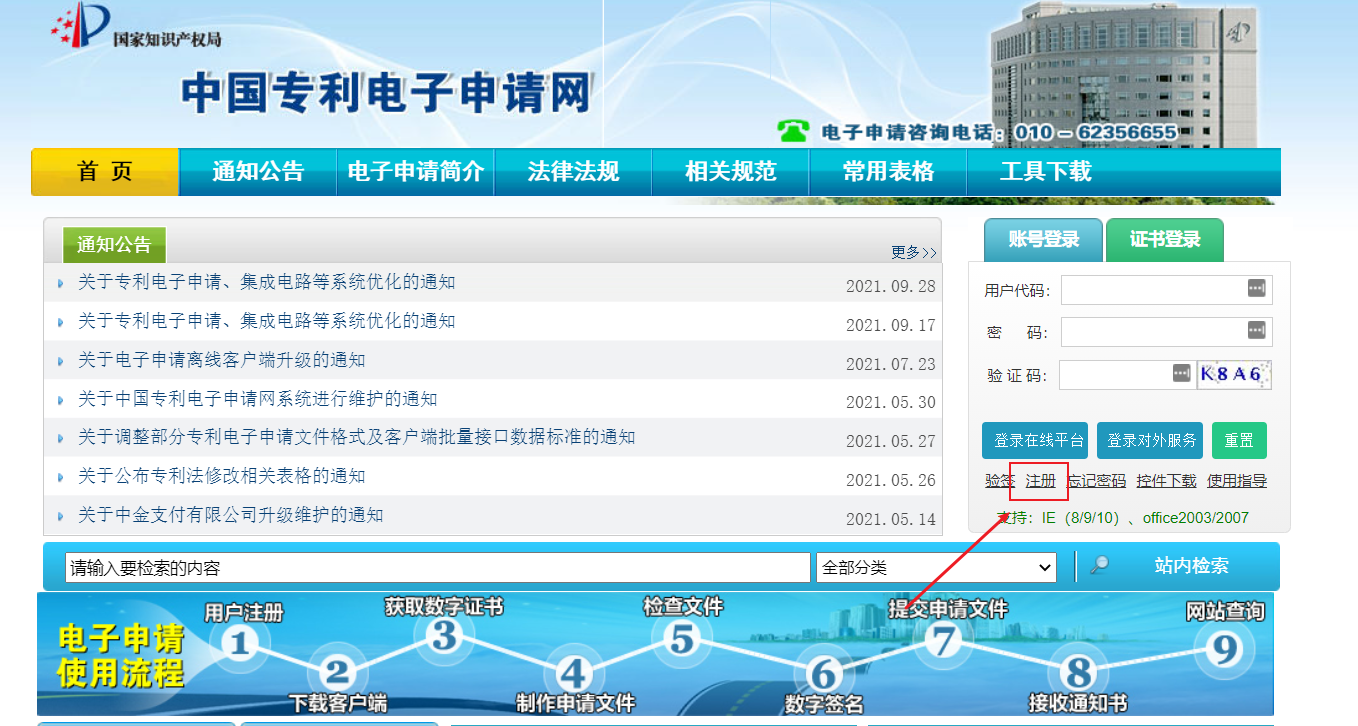Click step 2 下载客户端 circle
This screenshot has height=726, width=1358.
point(339,673)
